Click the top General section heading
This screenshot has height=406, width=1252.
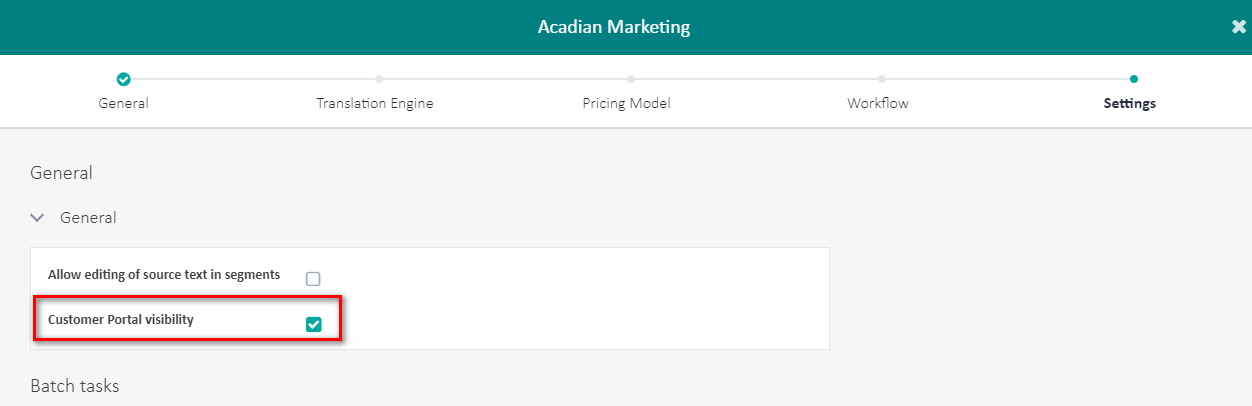61,173
